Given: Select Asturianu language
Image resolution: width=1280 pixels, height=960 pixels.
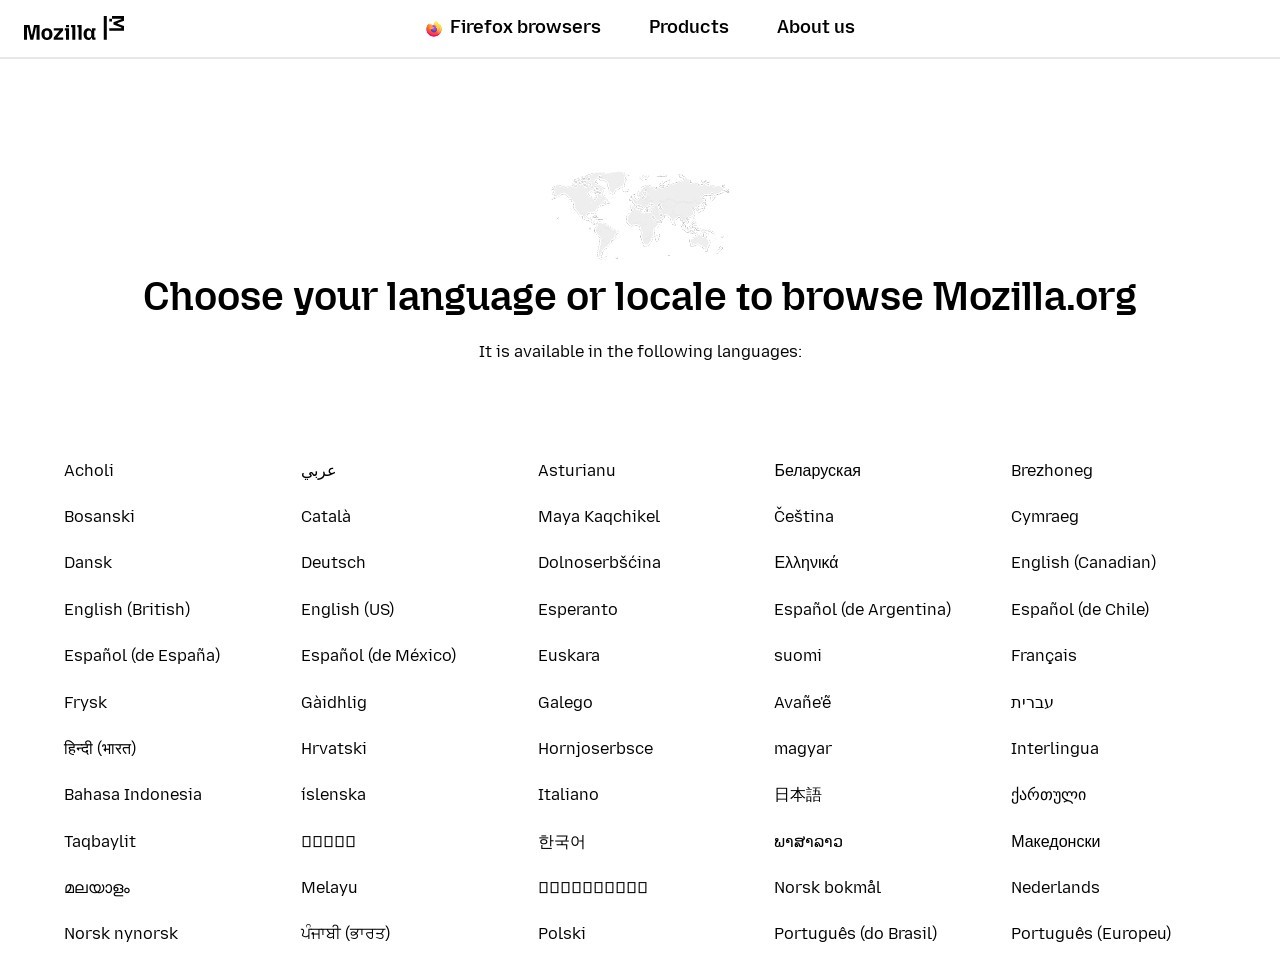Looking at the screenshot, I should tap(577, 470).
